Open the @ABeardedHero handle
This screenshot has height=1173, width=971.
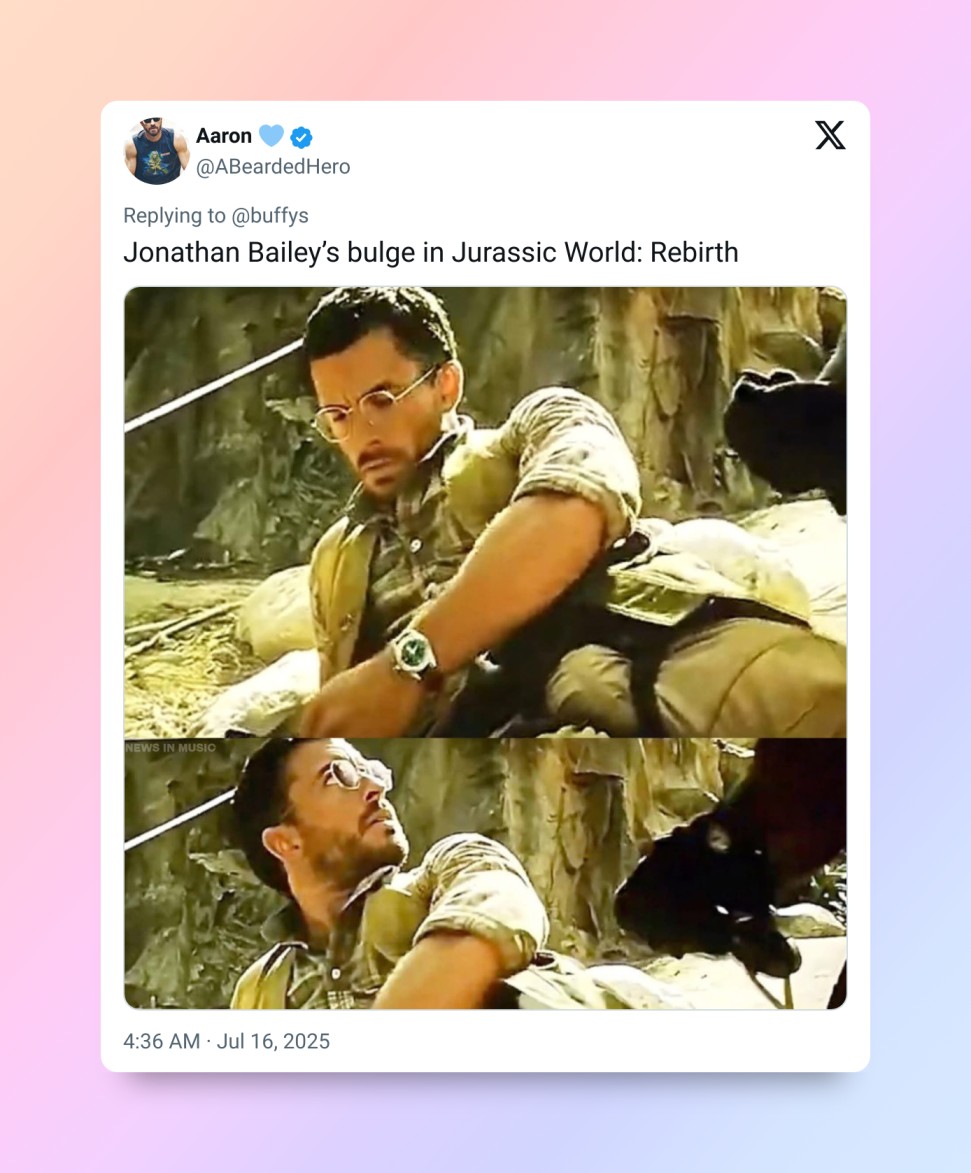273,167
